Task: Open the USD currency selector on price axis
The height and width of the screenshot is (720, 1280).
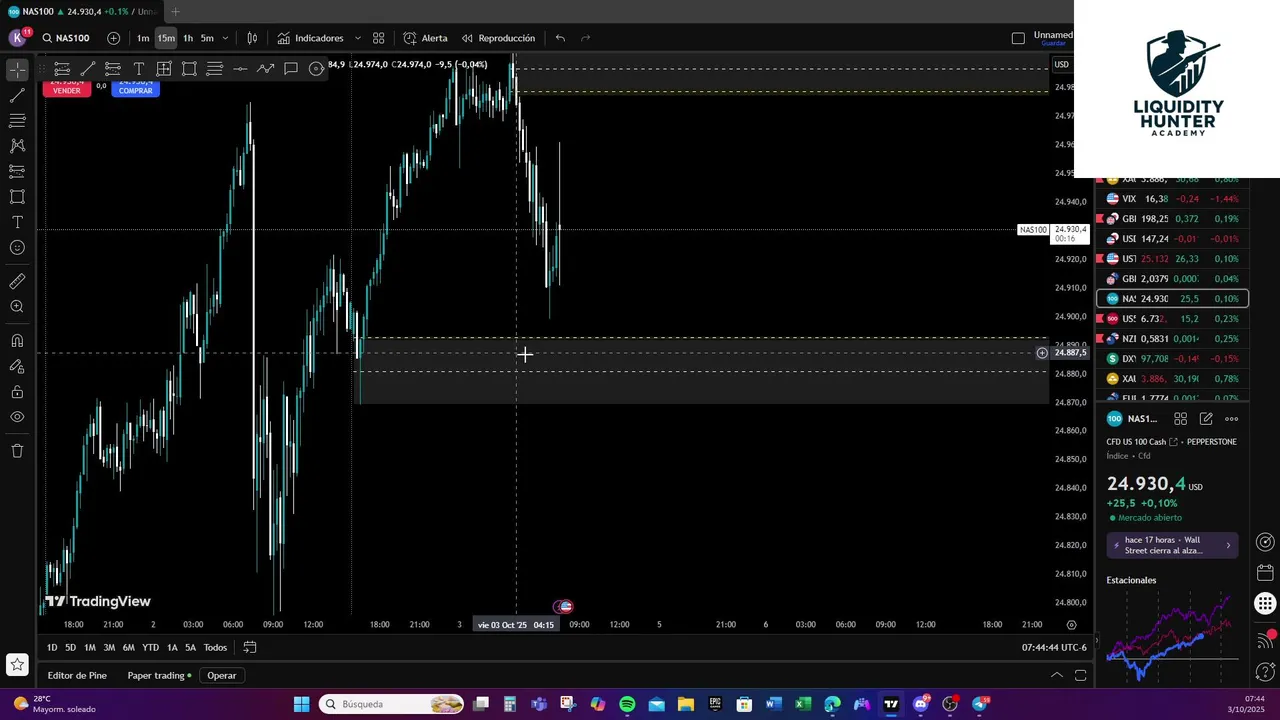Action: [1061, 64]
